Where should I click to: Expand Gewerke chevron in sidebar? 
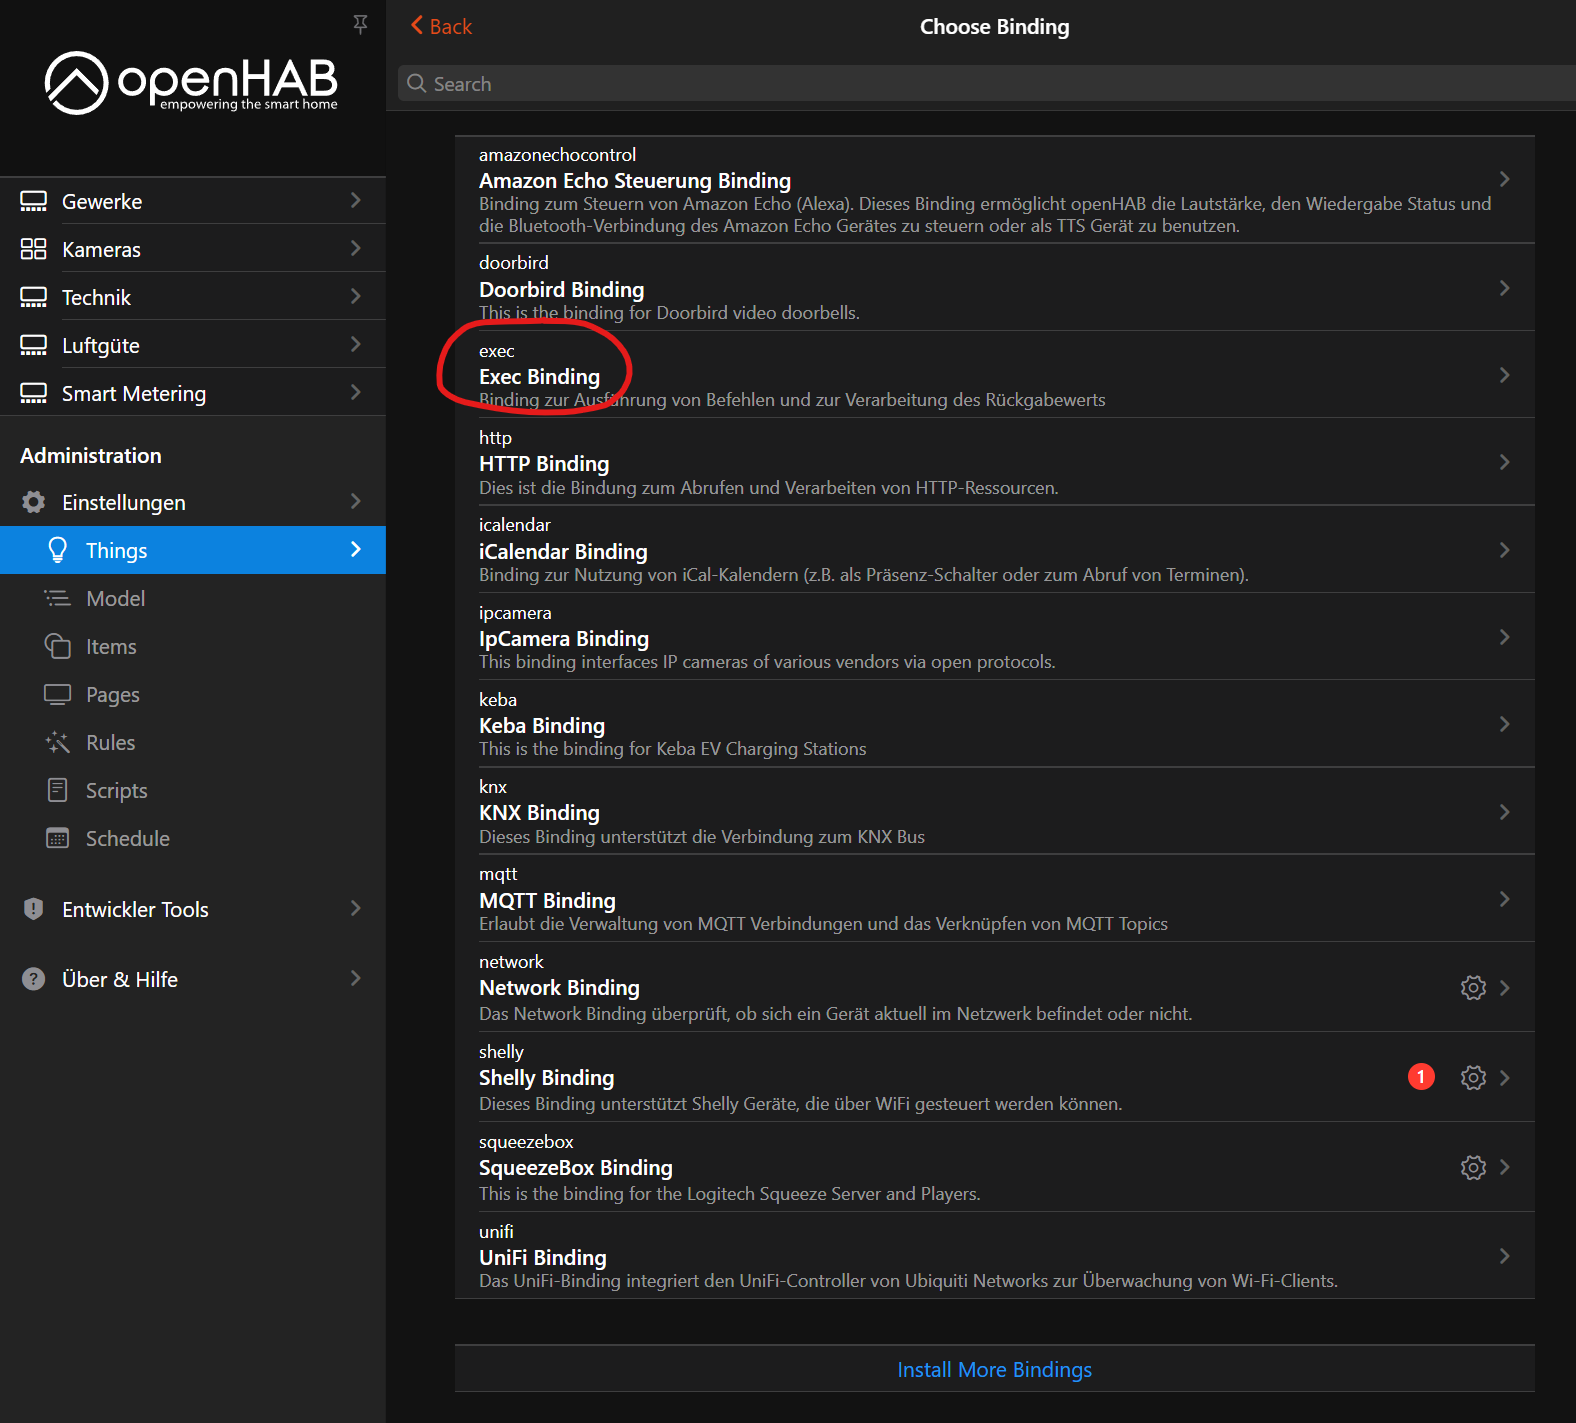pyautogui.click(x=356, y=200)
